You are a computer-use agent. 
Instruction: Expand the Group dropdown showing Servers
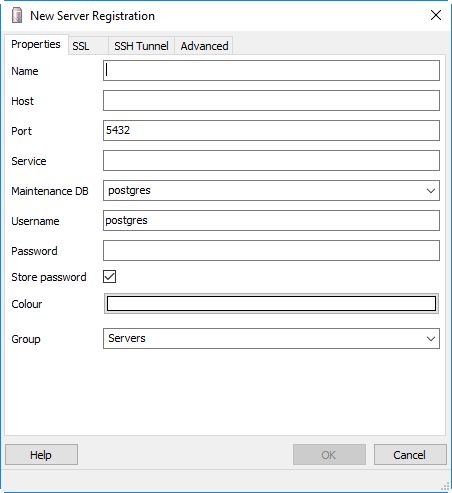[271, 338]
